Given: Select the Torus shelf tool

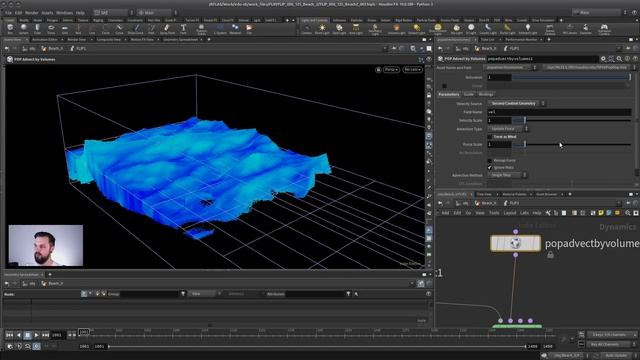Looking at the screenshot, I should tap(51, 29).
